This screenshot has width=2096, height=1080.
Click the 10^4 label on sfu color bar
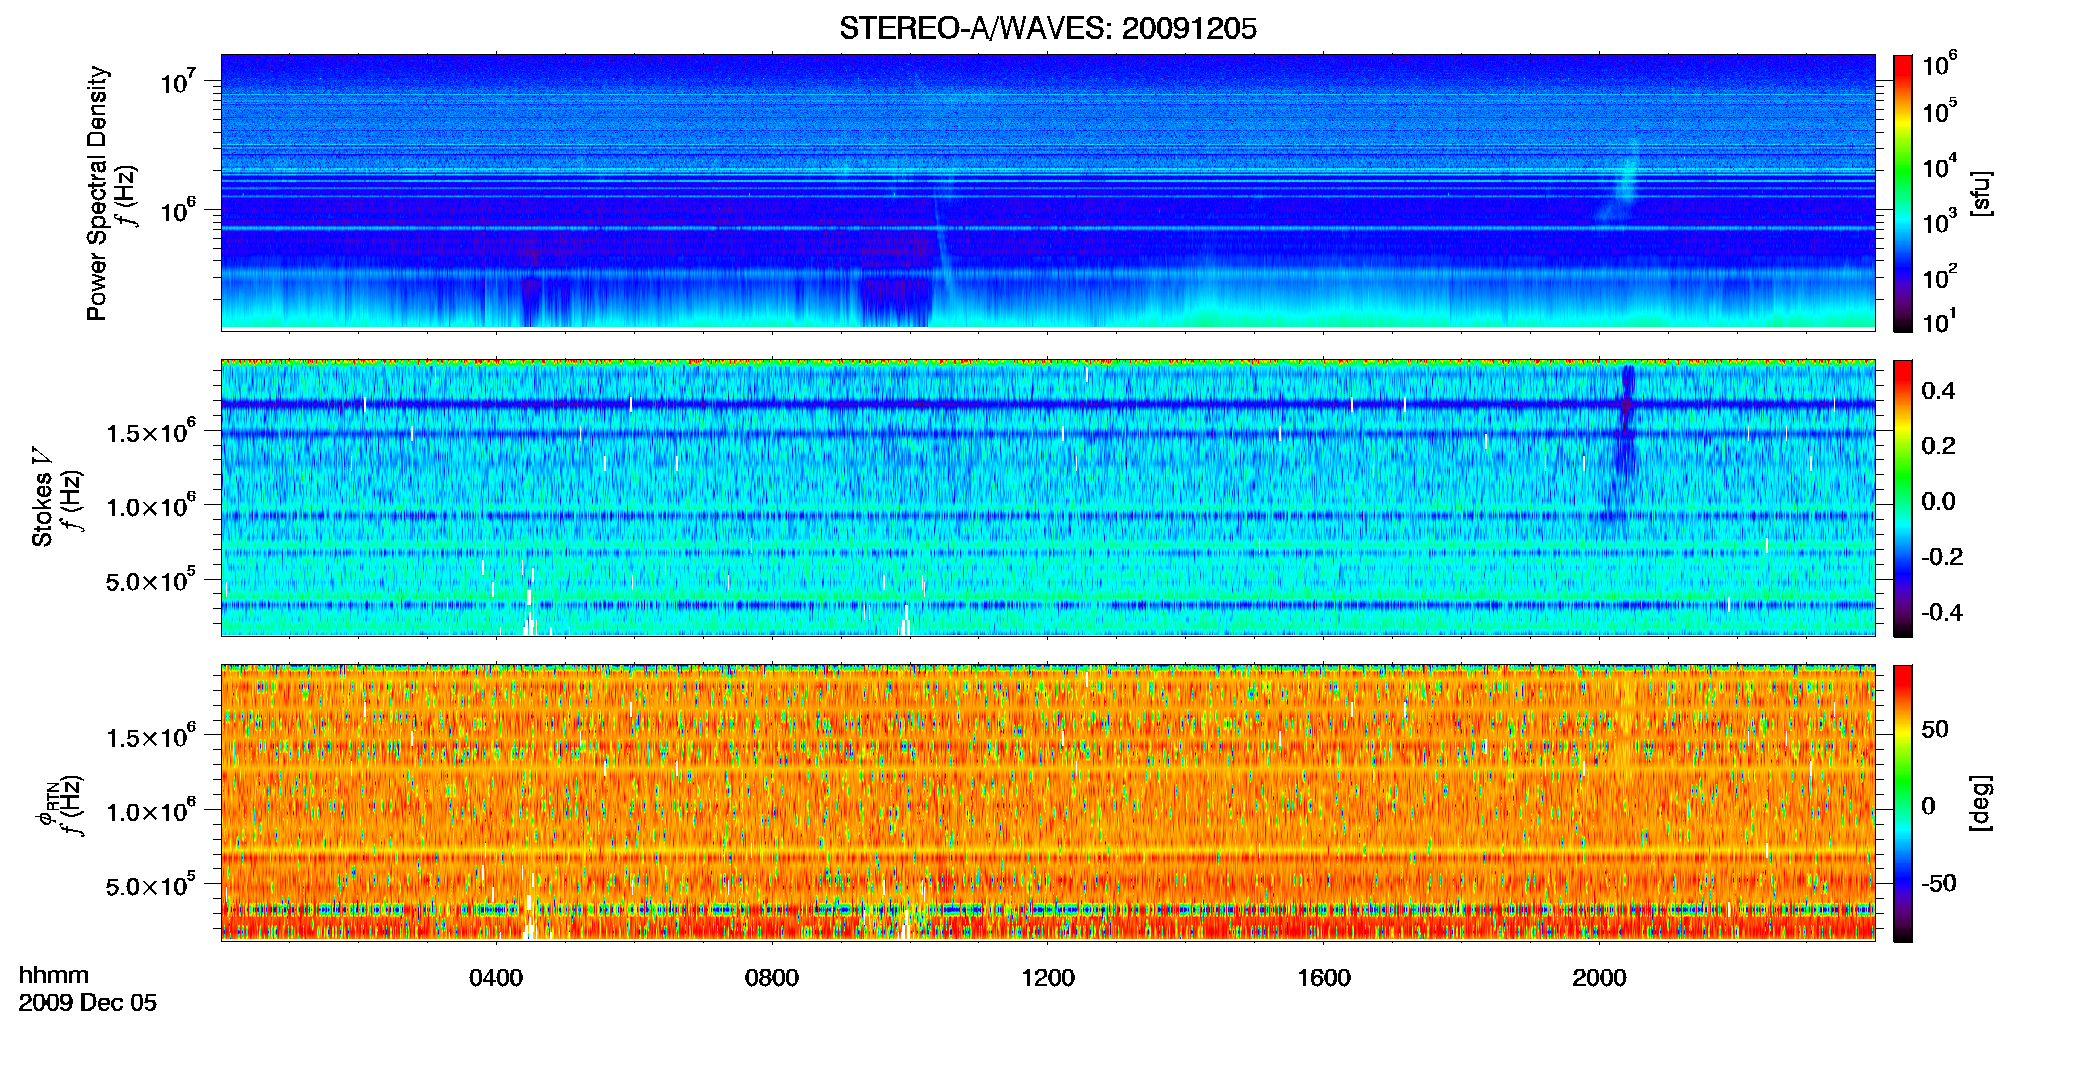[1939, 167]
